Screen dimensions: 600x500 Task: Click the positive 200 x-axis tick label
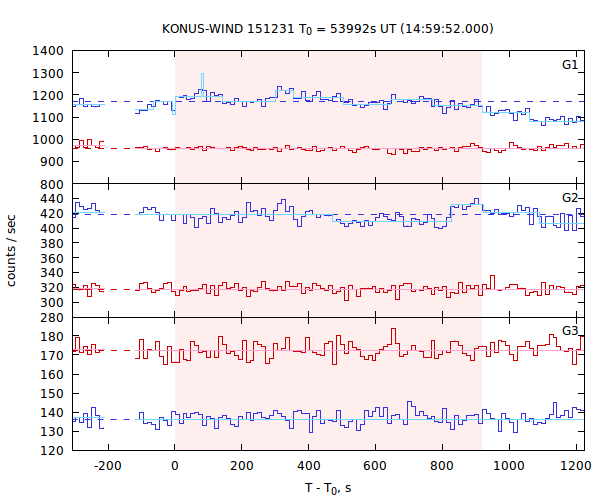point(241,466)
